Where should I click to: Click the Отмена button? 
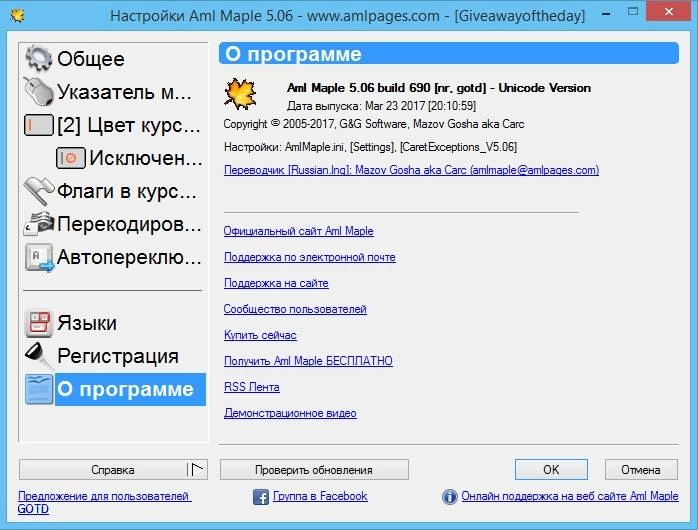tap(641, 469)
